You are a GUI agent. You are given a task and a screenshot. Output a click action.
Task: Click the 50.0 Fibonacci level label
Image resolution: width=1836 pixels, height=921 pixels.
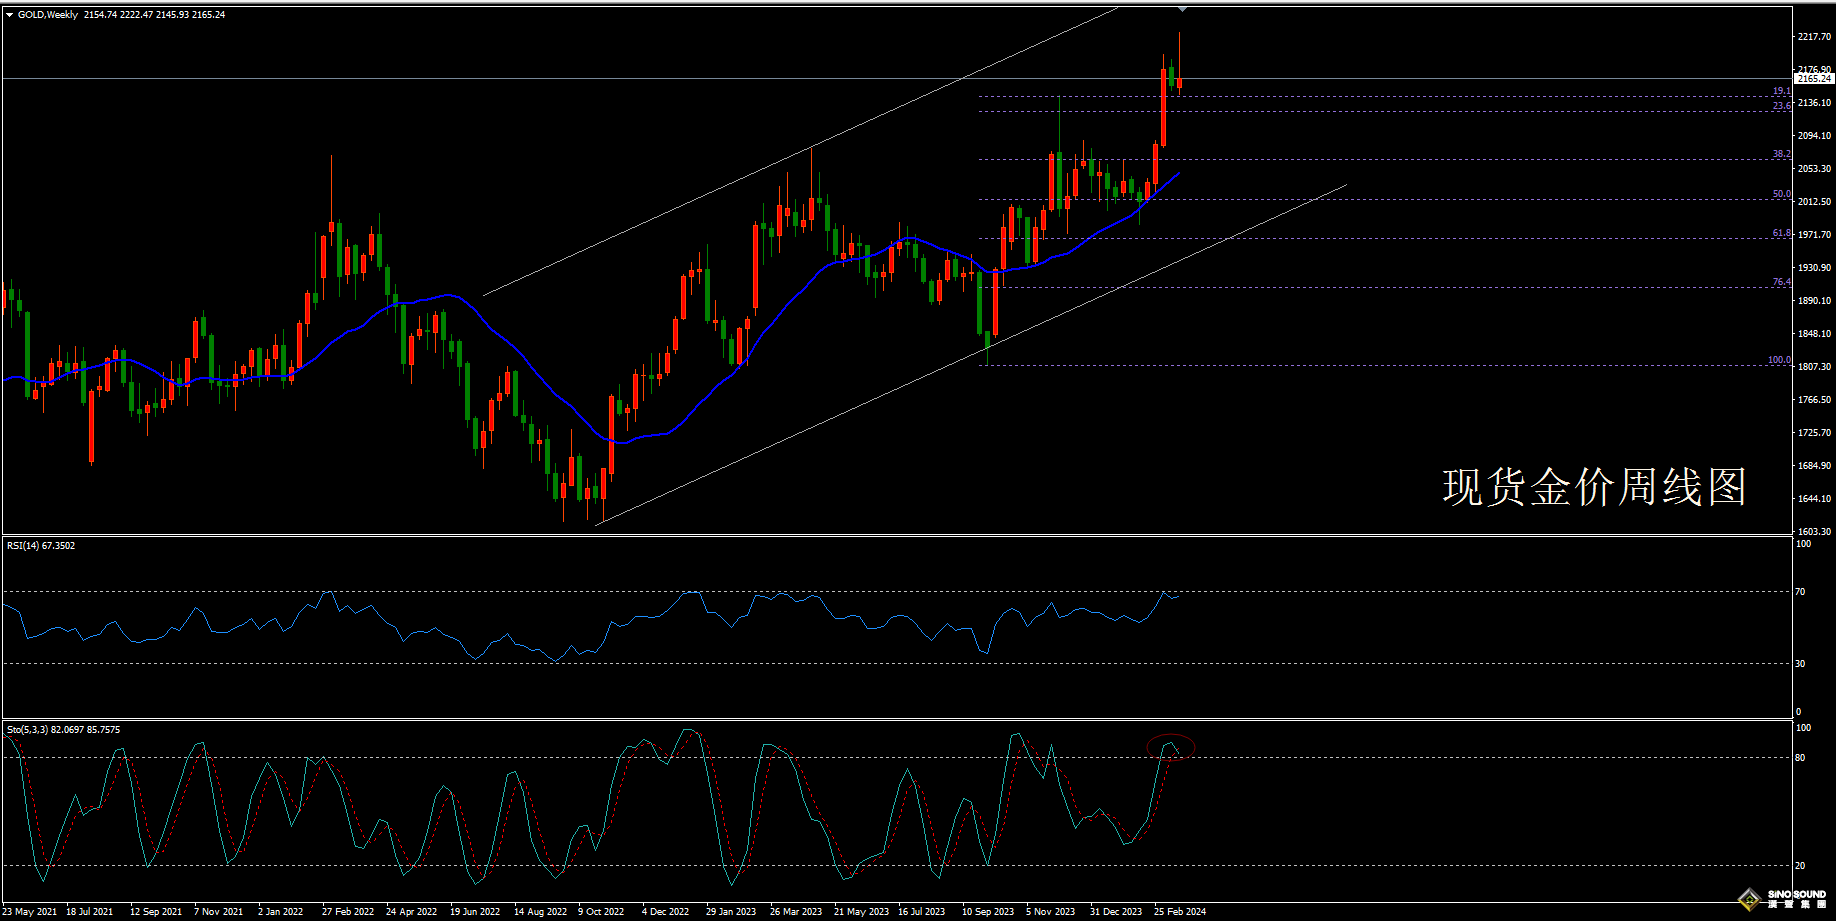point(1781,194)
